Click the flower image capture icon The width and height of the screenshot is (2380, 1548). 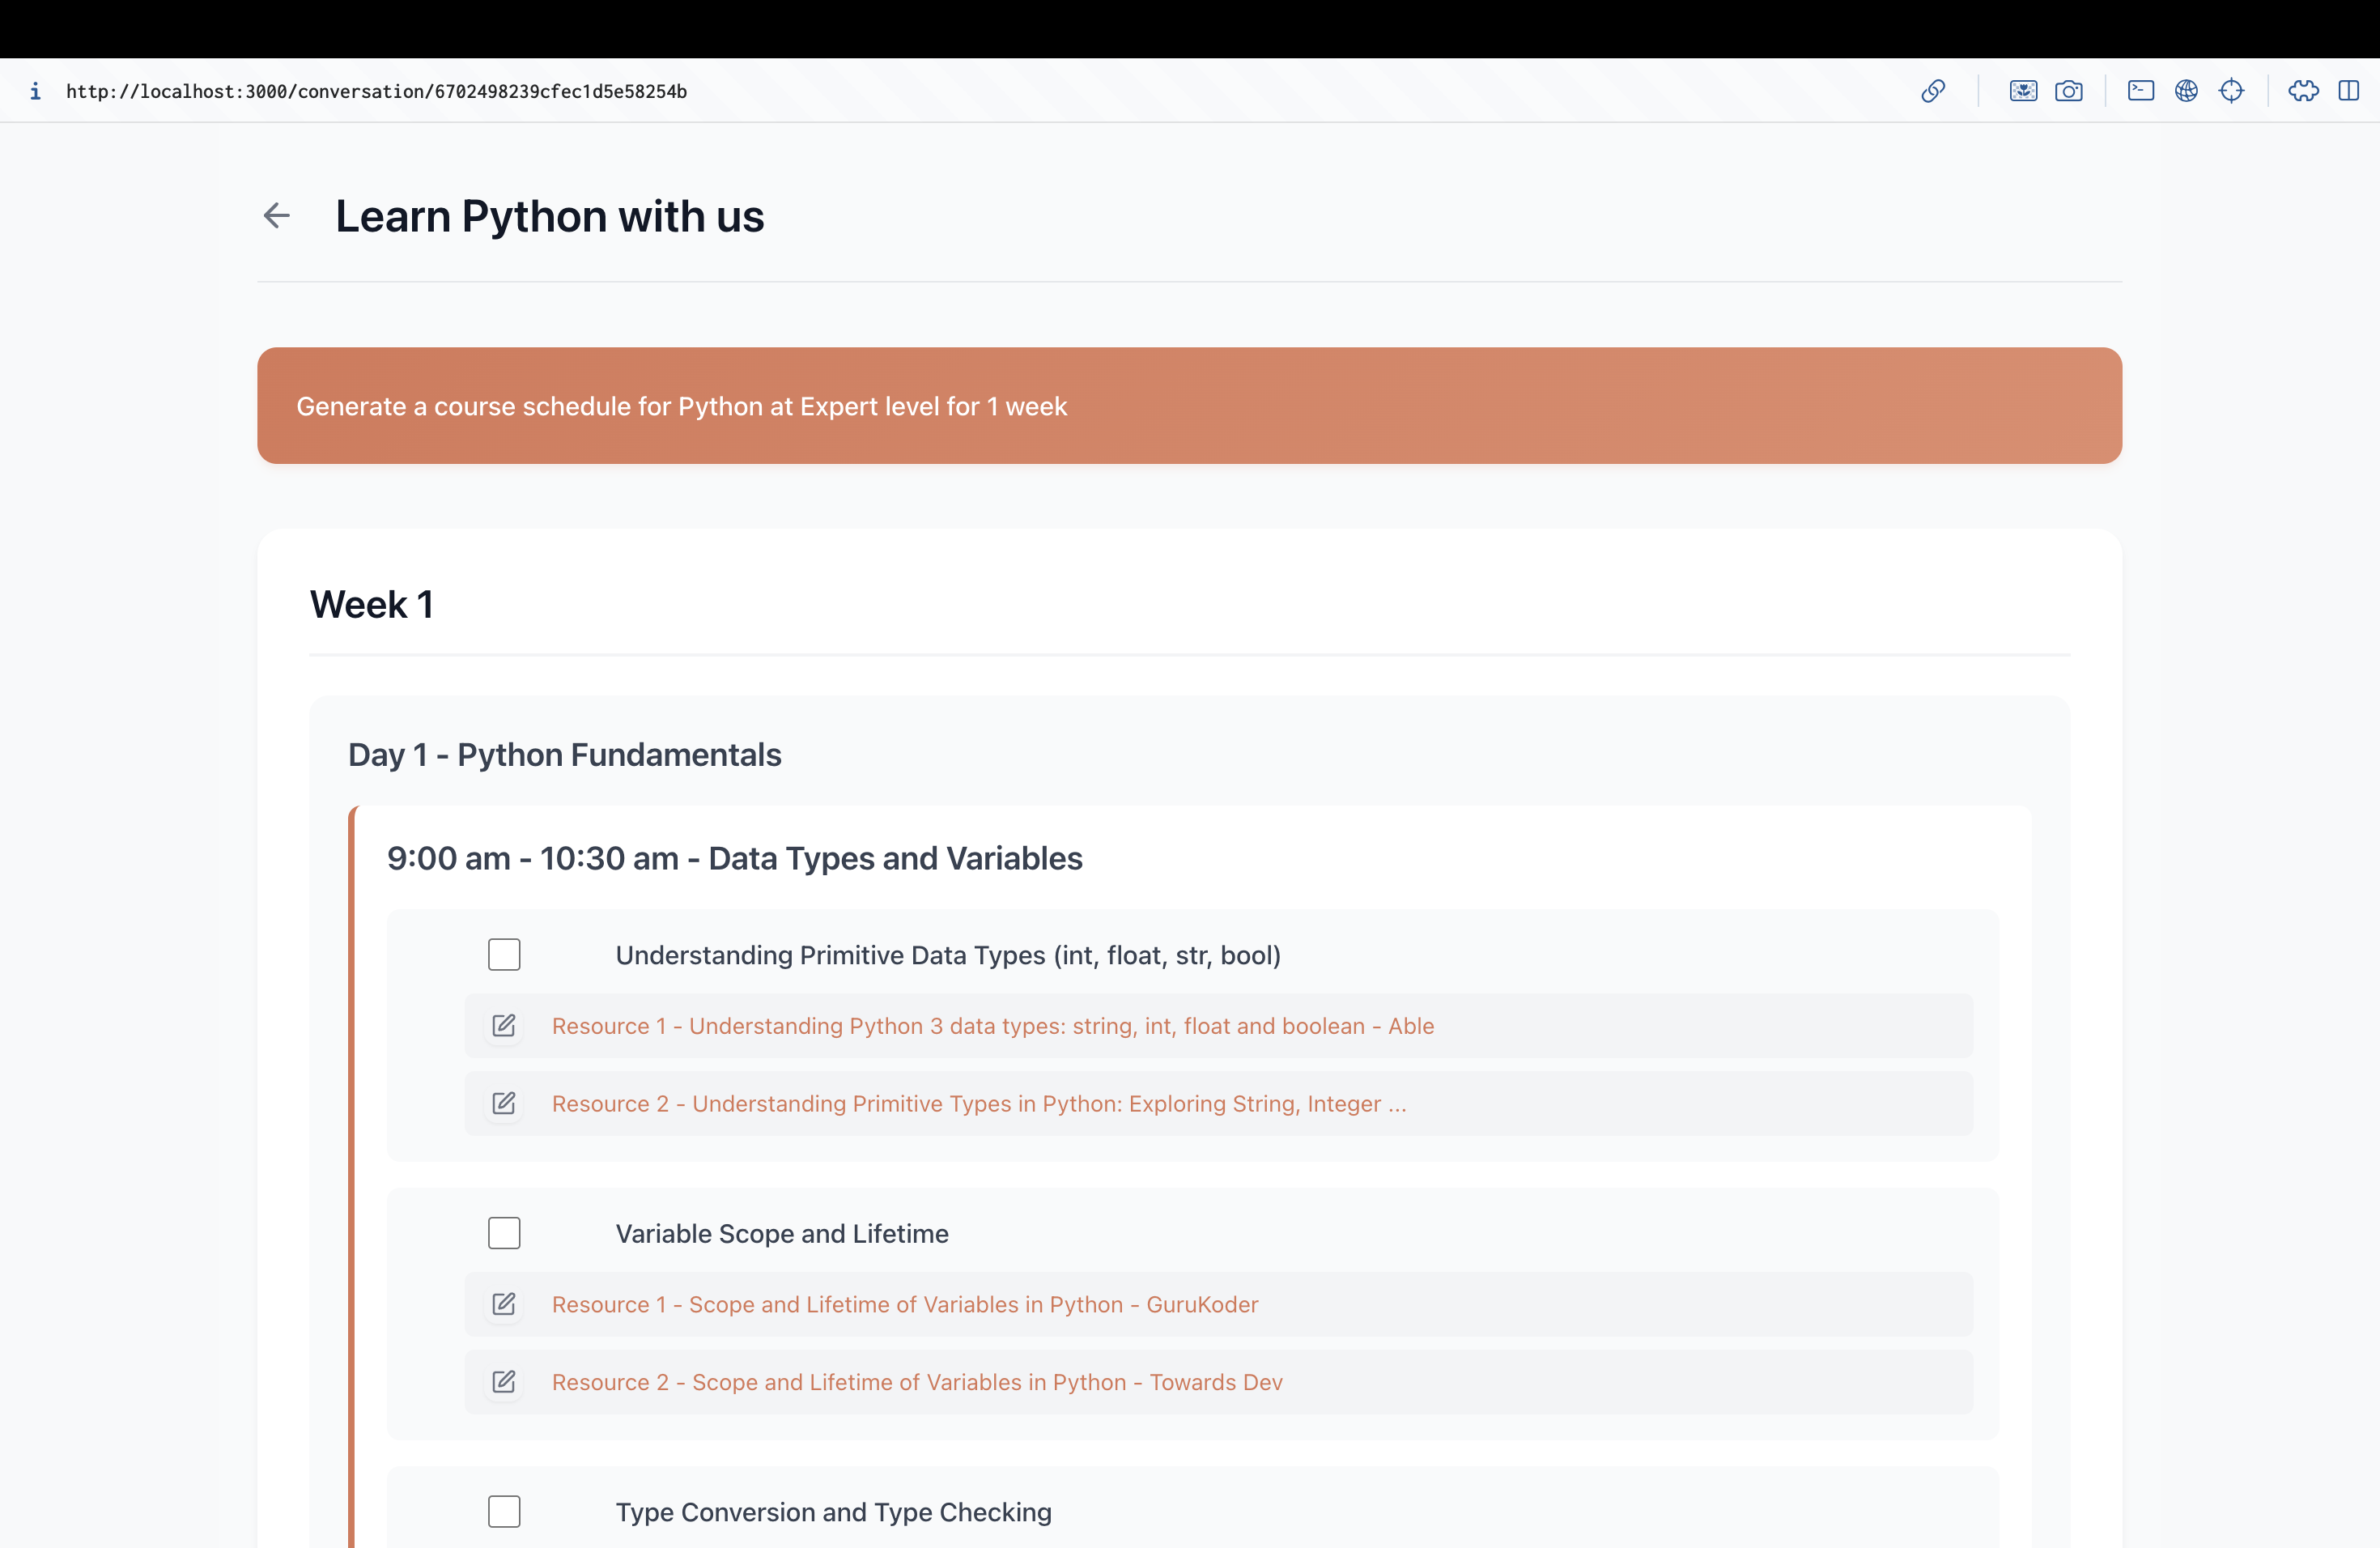pyautogui.click(x=2023, y=91)
